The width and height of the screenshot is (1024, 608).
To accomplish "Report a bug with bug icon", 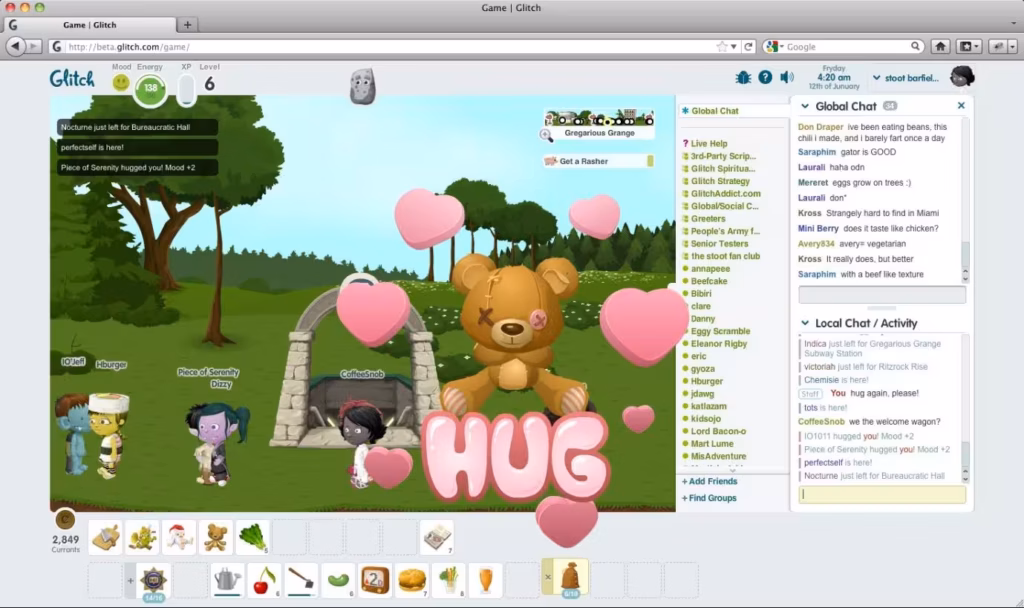I will tap(743, 78).
